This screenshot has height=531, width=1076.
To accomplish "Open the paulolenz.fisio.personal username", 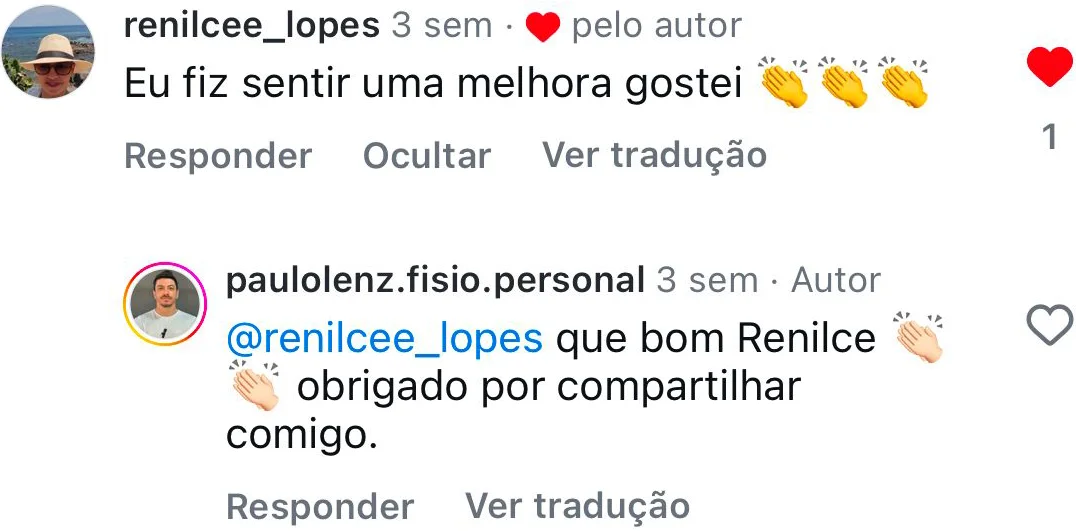I will pyautogui.click(x=435, y=281).
